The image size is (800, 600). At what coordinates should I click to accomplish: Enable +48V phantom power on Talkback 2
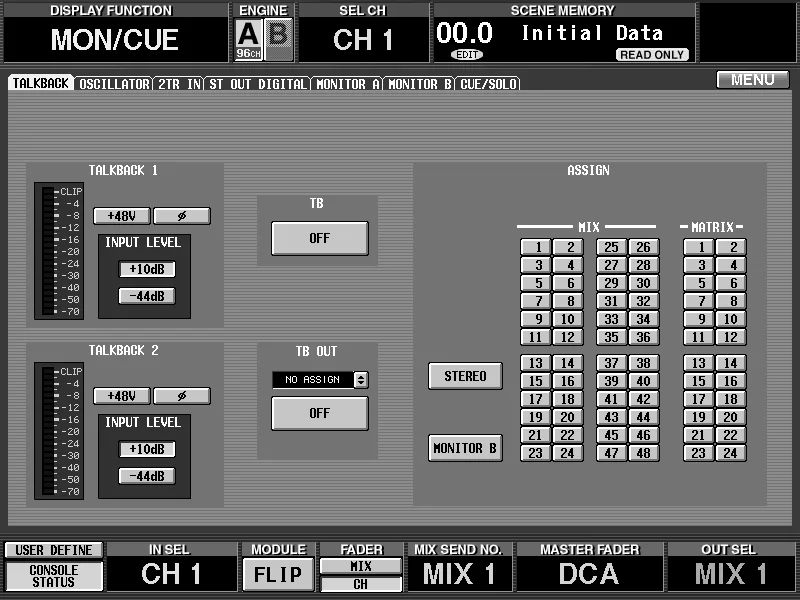(121, 396)
